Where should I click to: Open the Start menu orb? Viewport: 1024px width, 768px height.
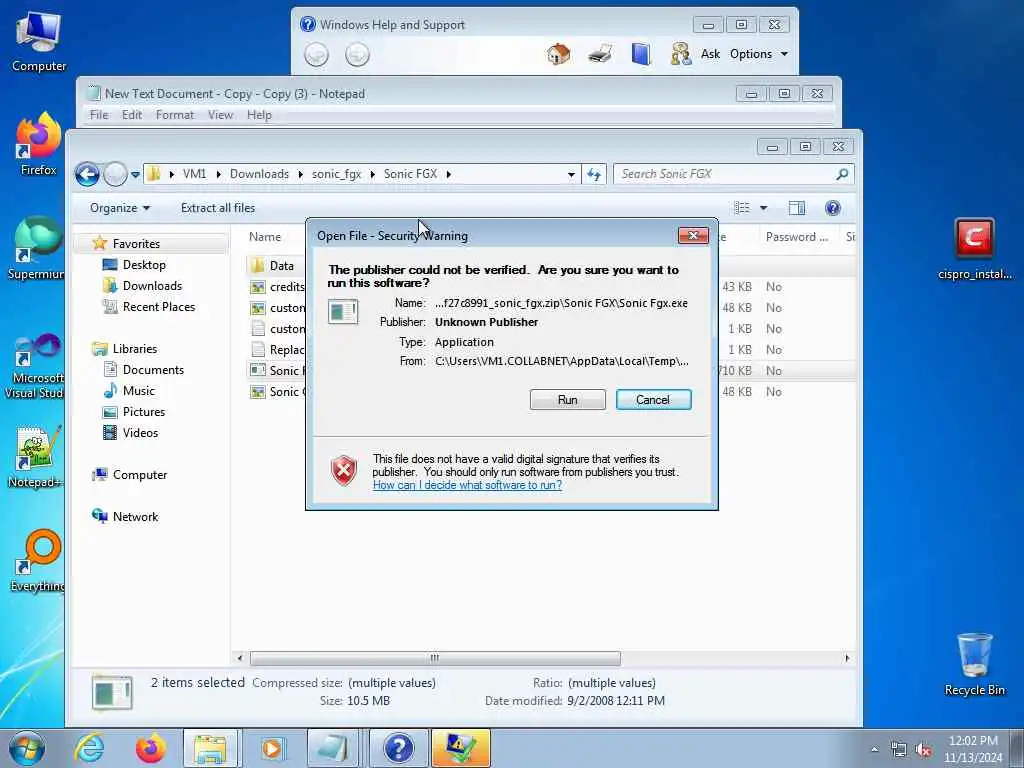(27, 748)
